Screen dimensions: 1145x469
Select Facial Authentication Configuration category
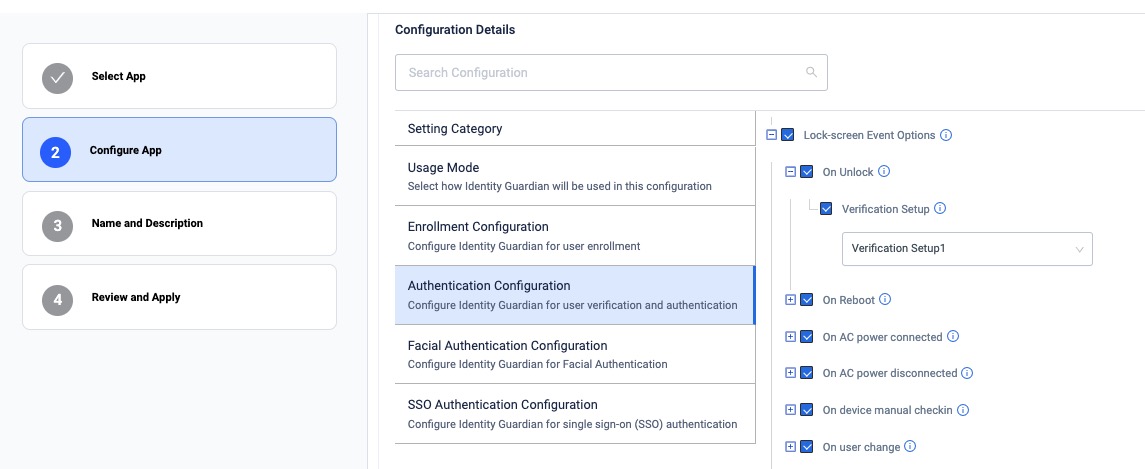574,354
